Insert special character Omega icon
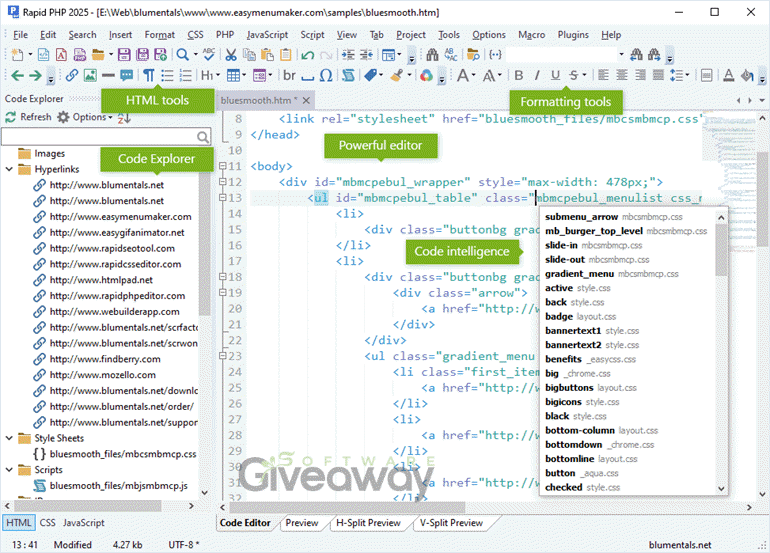 coord(326,75)
